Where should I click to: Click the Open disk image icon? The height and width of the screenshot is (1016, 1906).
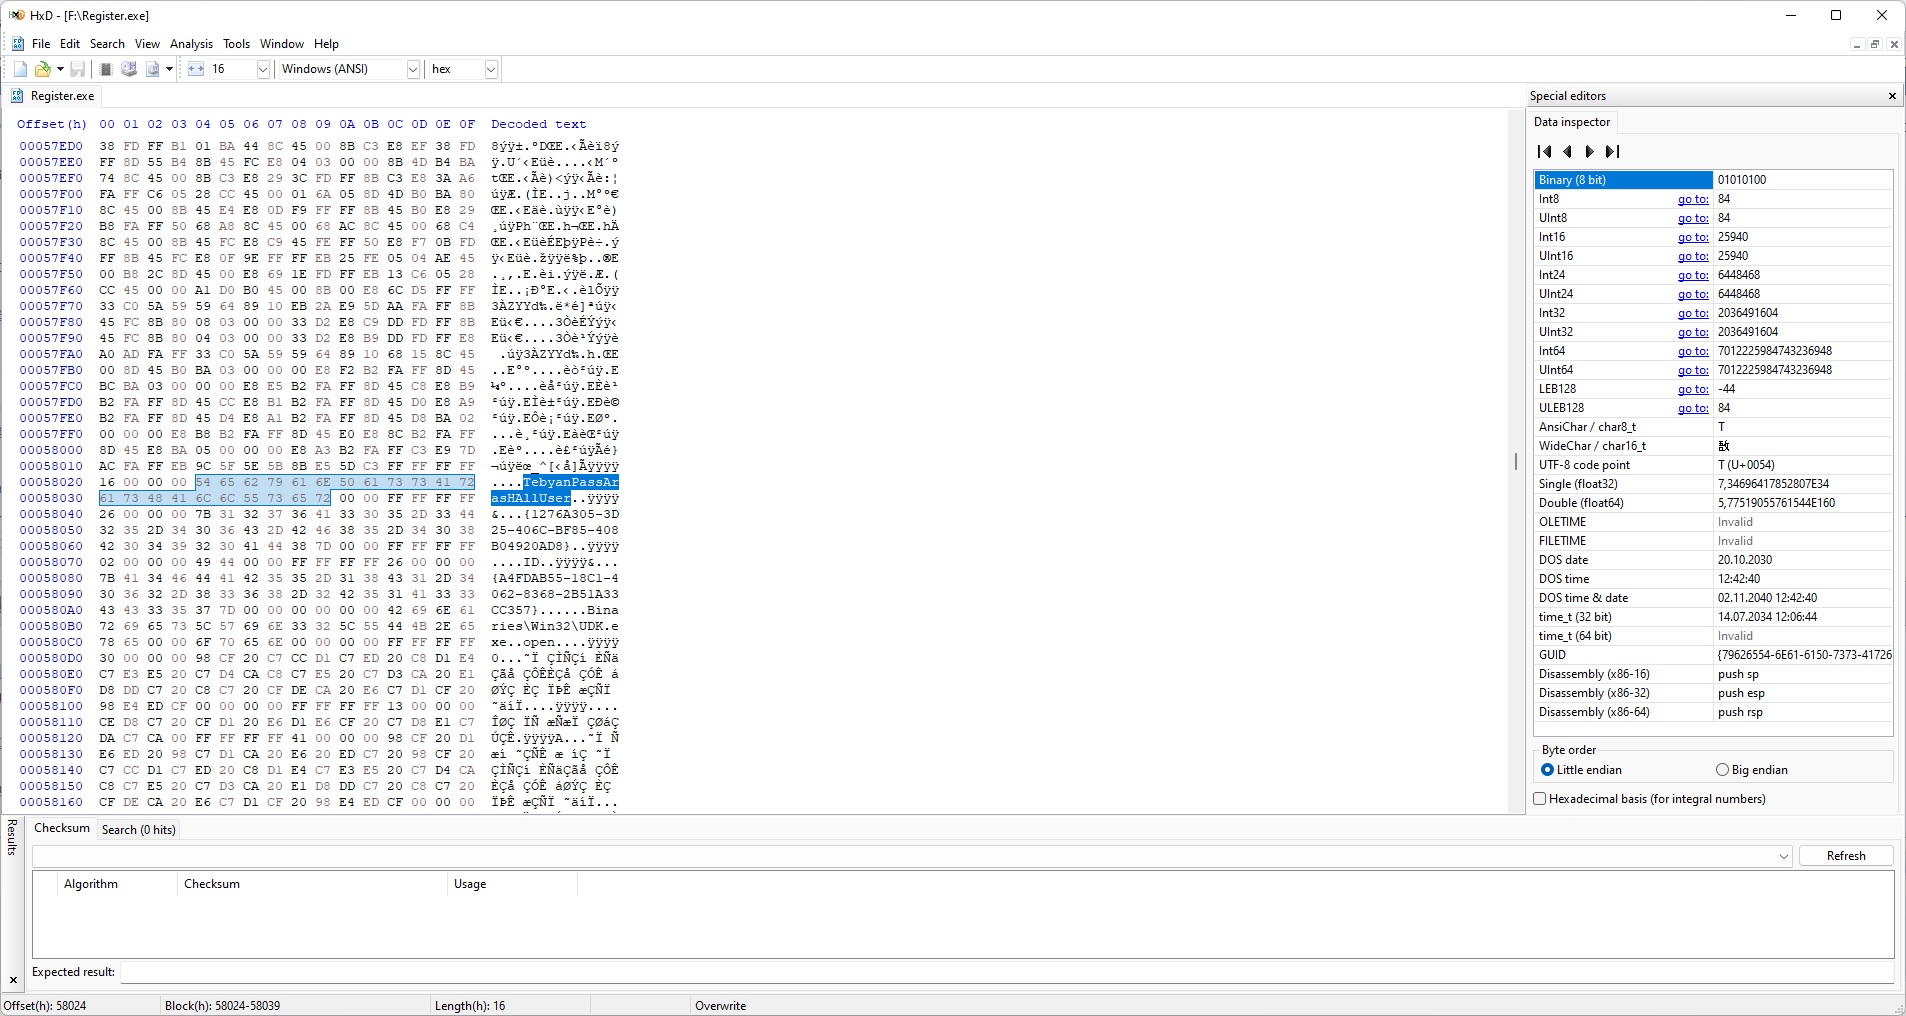tap(152, 69)
